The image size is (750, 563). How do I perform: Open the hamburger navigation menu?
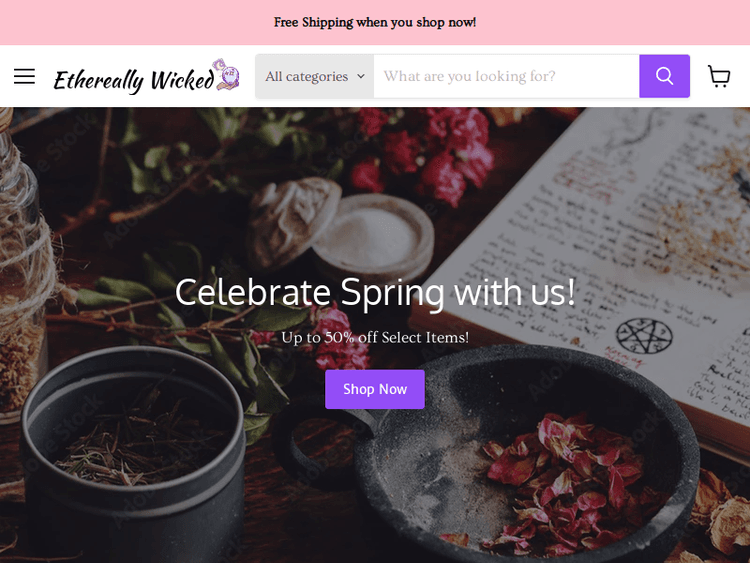click(24, 76)
